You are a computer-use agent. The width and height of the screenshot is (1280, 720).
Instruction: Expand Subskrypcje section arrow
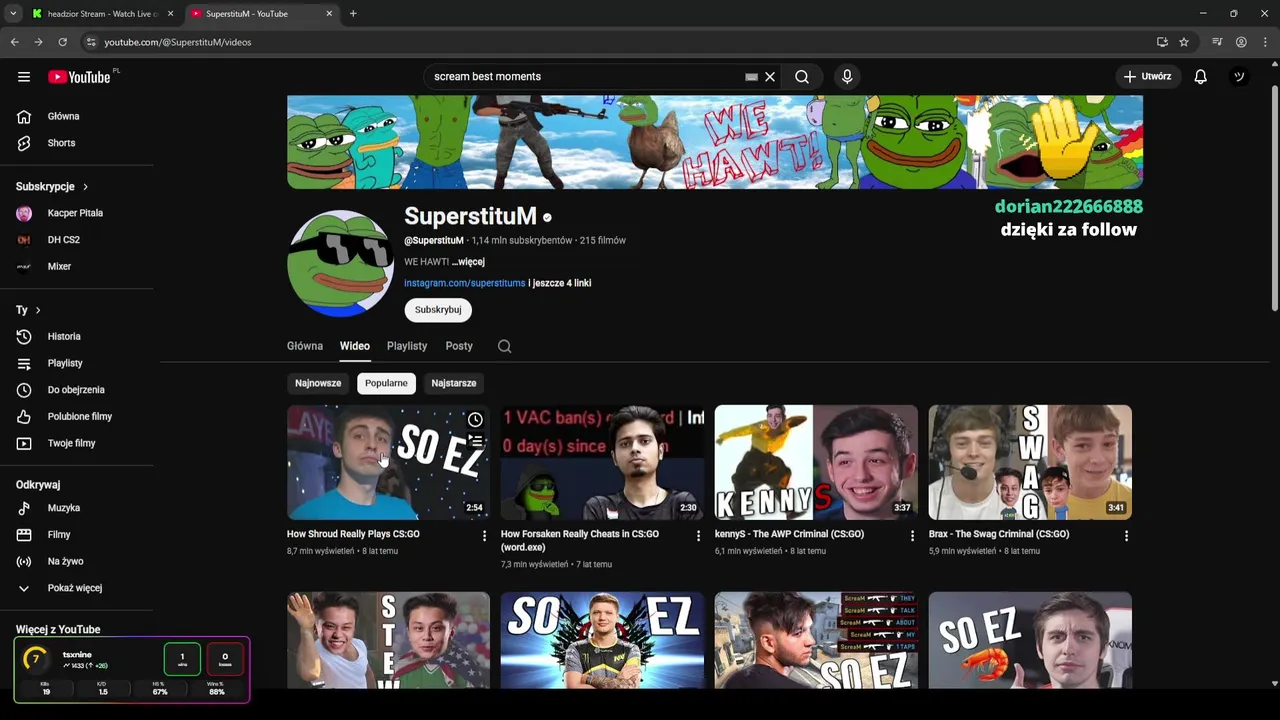(x=85, y=187)
